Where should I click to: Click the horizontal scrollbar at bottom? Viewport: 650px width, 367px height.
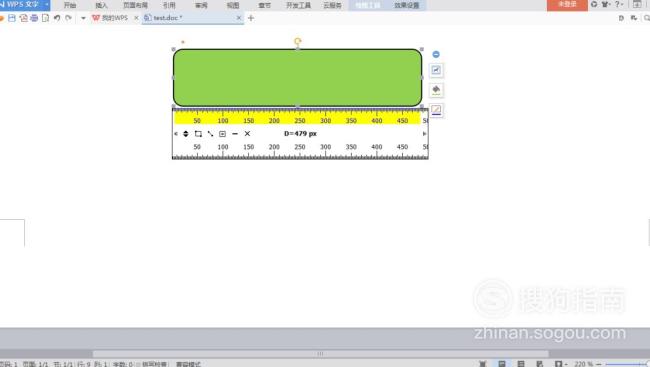(x=320, y=354)
